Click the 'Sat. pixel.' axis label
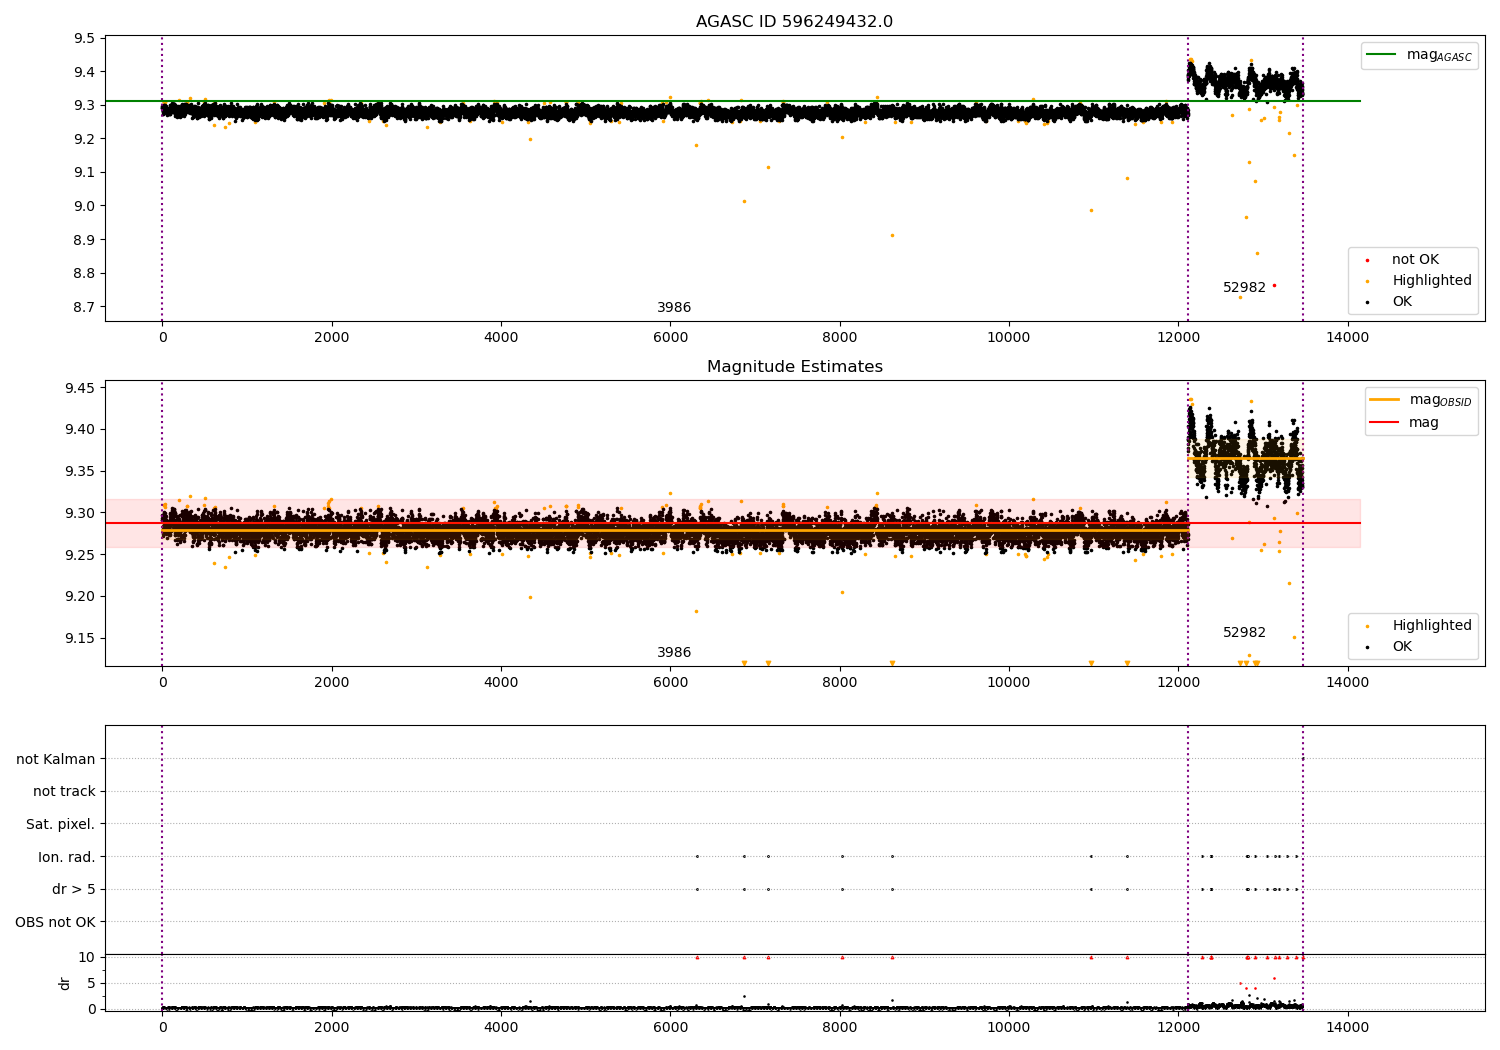1500x1050 pixels. click(x=60, y=825)
